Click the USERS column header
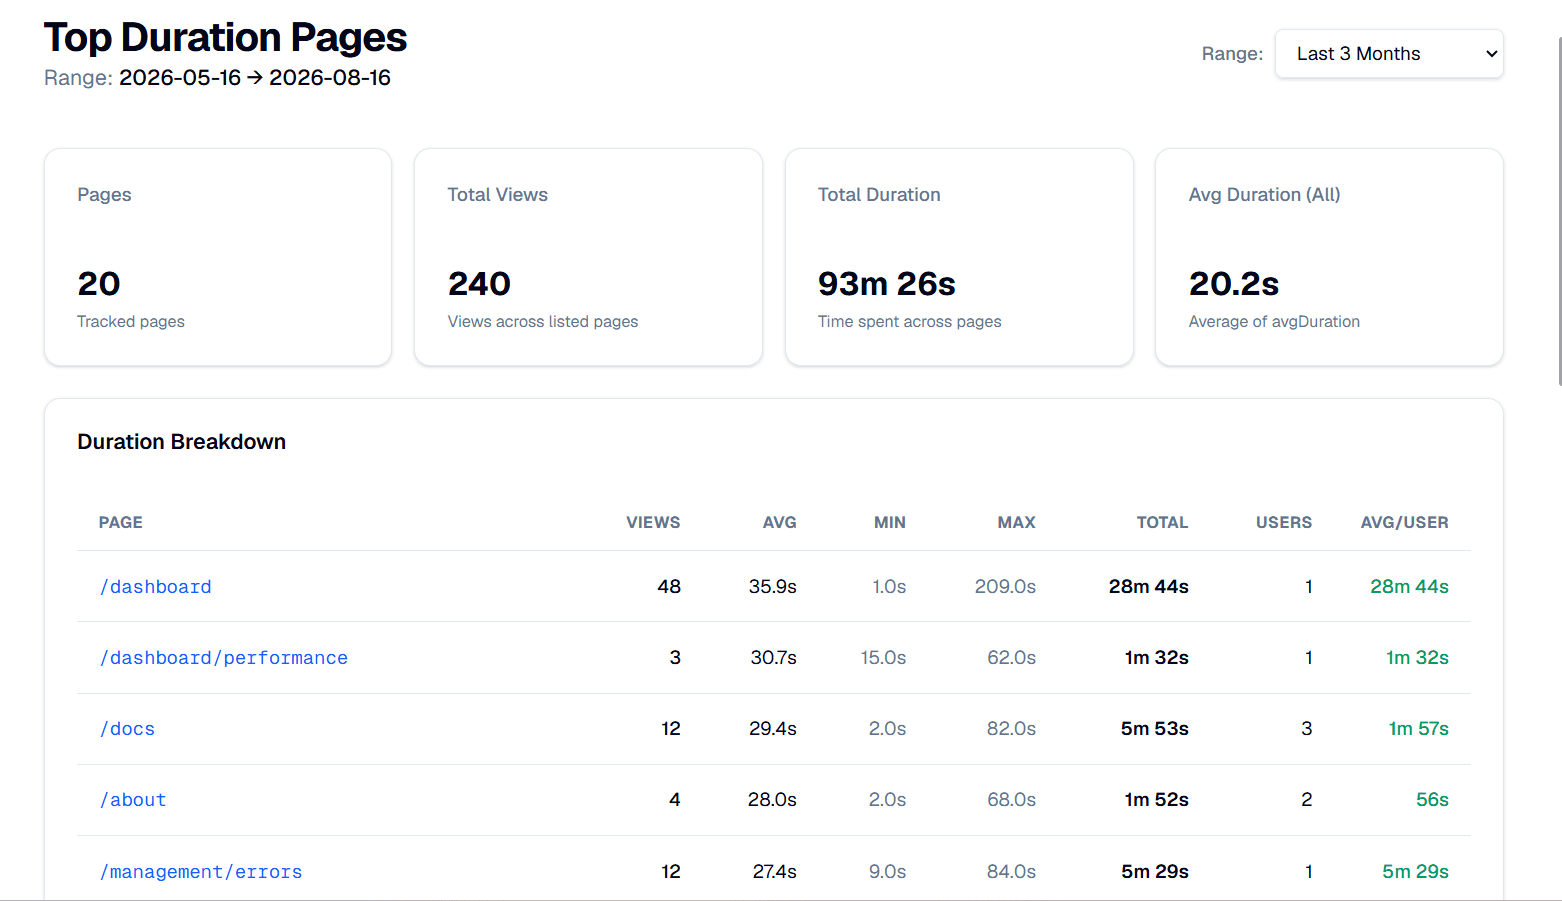This screenshot has width=1562, height=901. coord(1284,522)
